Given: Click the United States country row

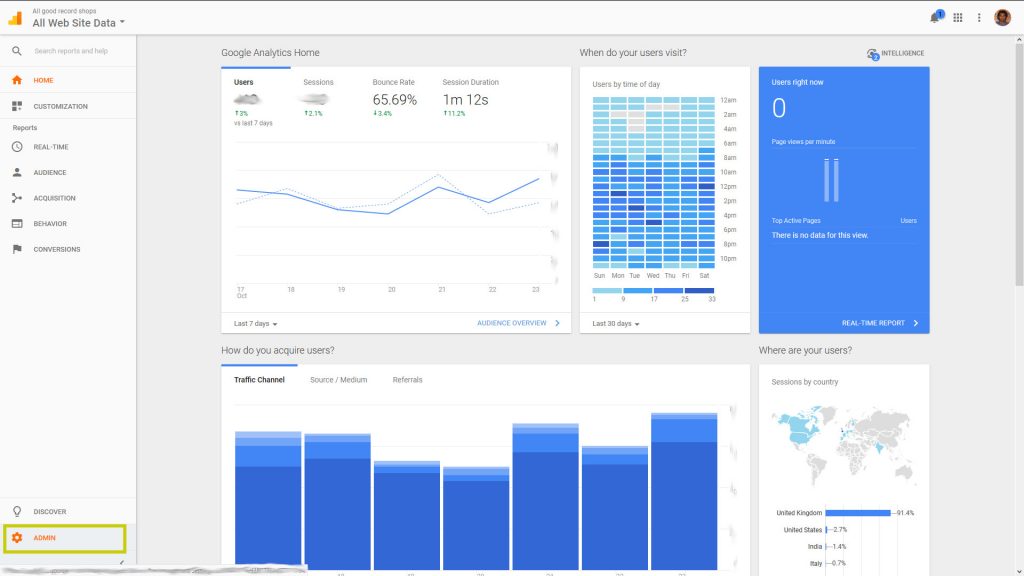Looking at the screenshot, I should point(816,530).
